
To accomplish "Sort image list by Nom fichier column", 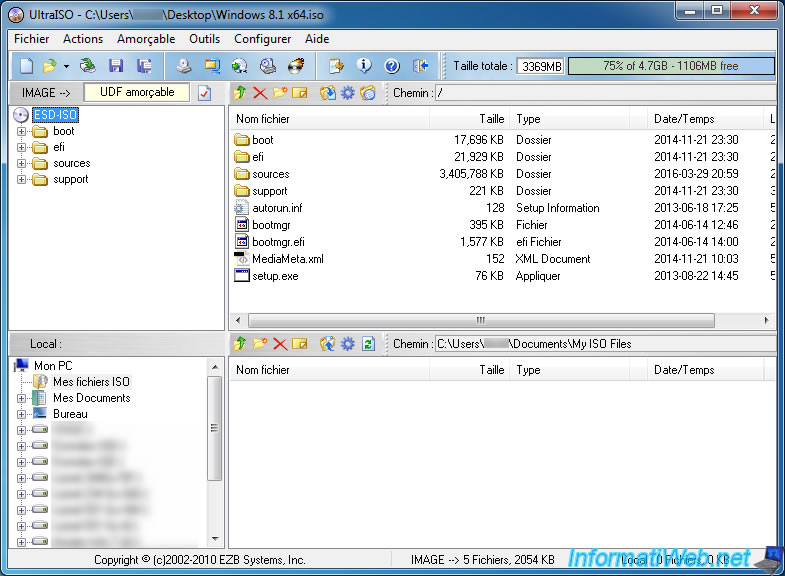I will [x=330, y=119].
